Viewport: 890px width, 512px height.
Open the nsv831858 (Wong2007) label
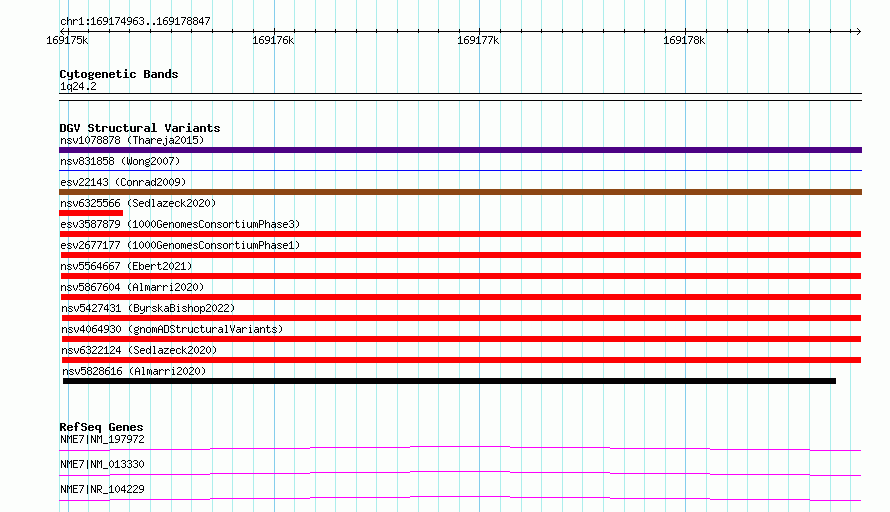click(120, 161)
